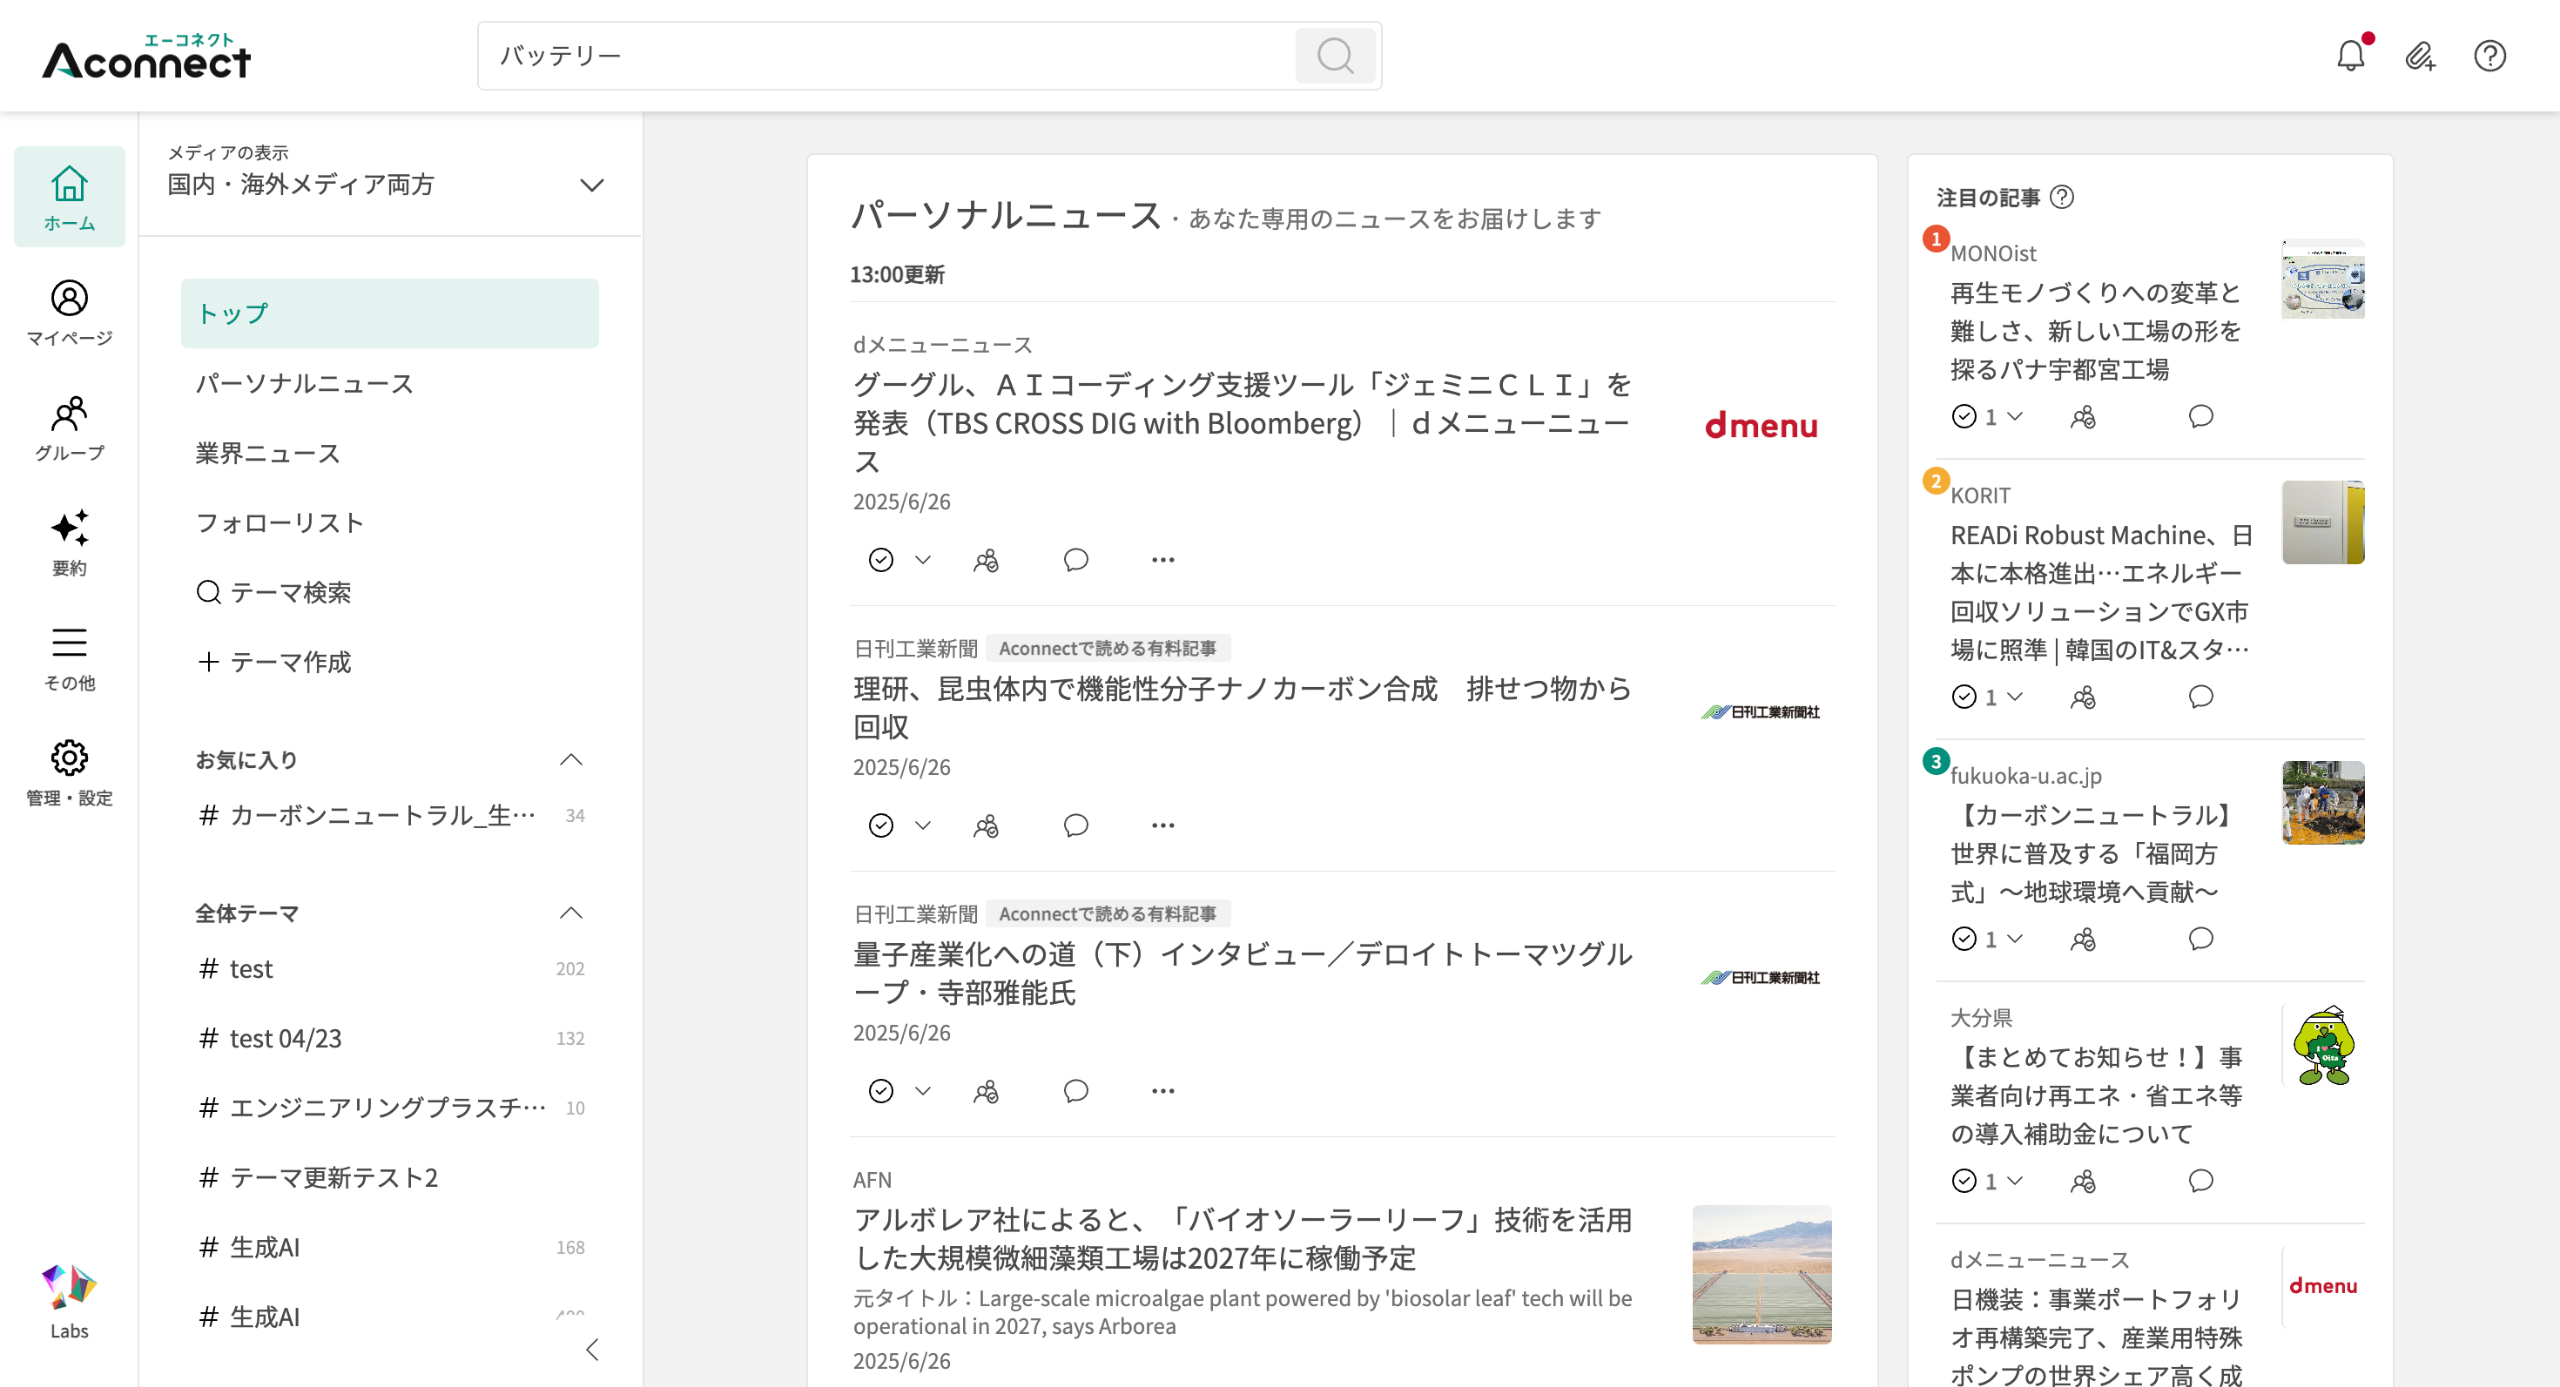Open the help question mark icon
The image size is (2560, 1387).
[x=2489, y=56]
